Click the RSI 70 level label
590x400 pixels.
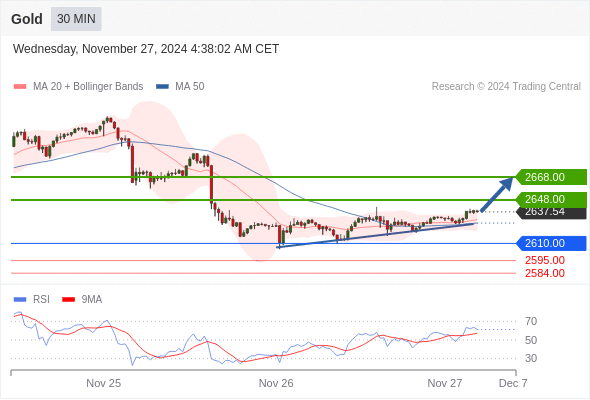[531, 321]
